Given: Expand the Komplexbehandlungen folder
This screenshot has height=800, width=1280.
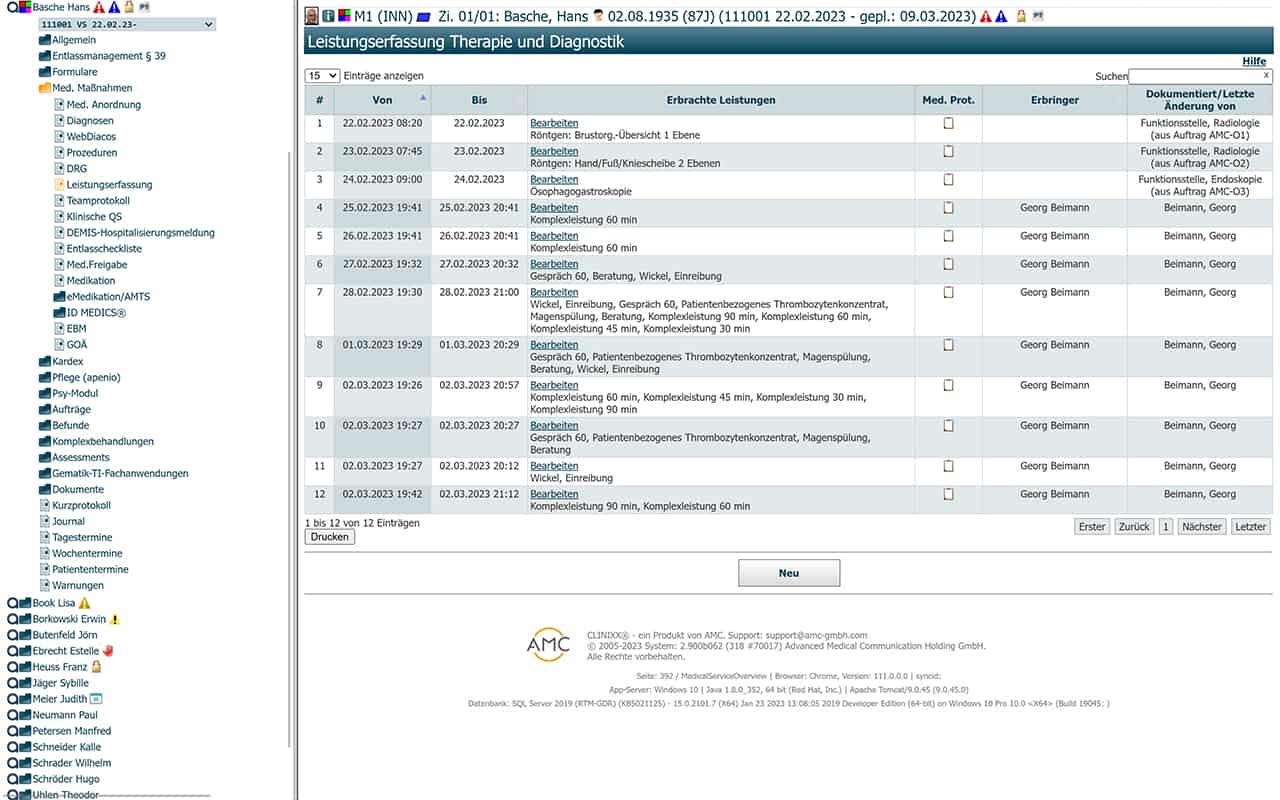Looking at the screenshot, I should pyautogui.click(x=45, y=441).
